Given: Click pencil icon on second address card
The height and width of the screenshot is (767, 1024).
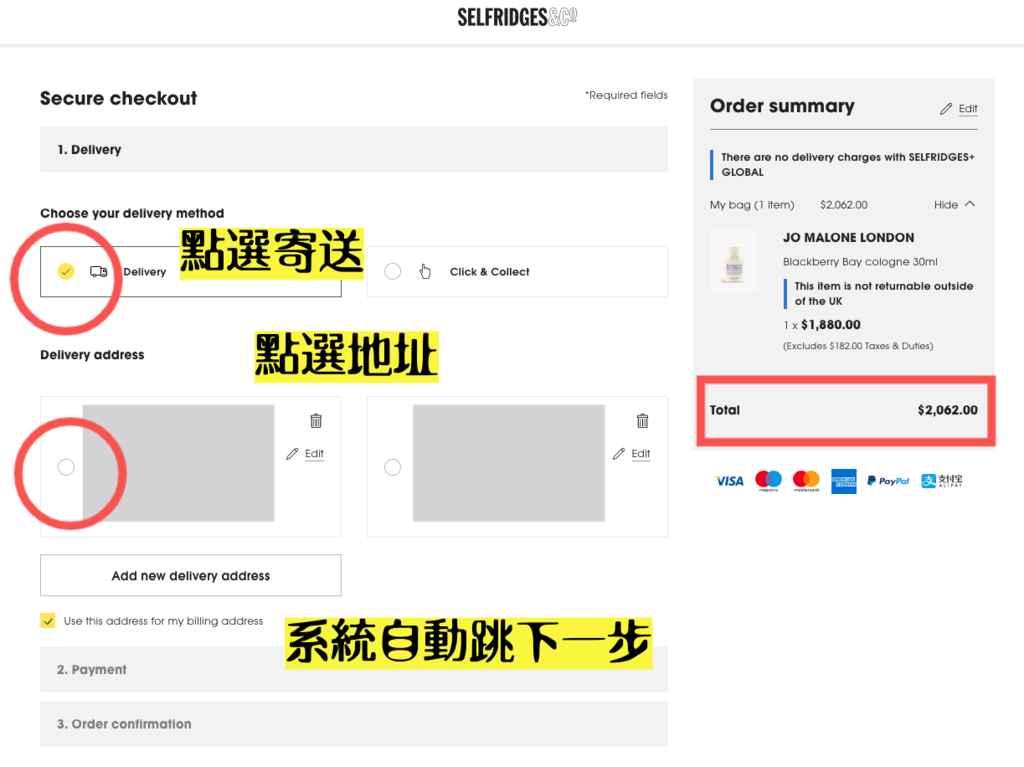Looking at the screenshot, I should coord(618,453).
